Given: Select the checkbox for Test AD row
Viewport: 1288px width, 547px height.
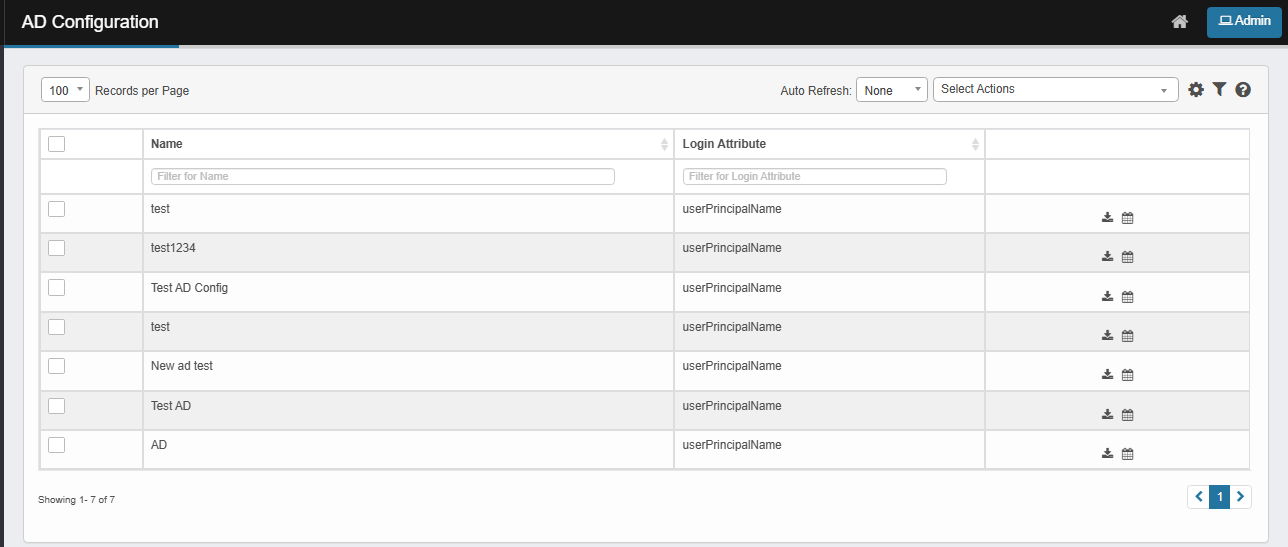Looking at the screenshot, I should click(x=57, y=406).
